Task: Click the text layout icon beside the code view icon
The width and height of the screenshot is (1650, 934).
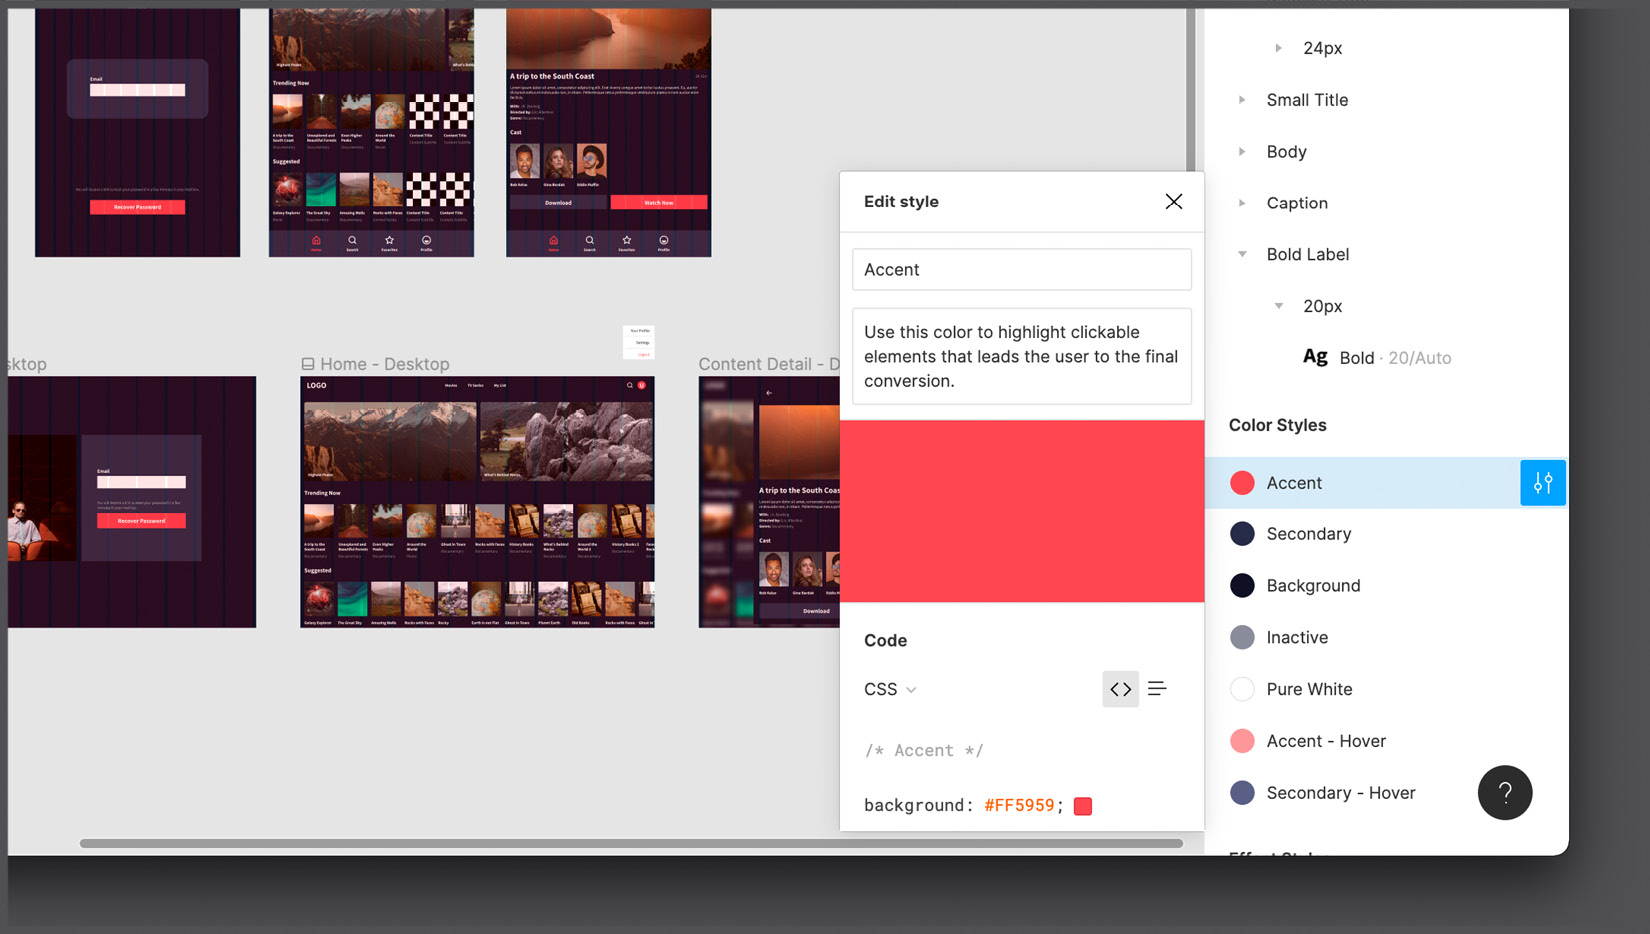Action: (1157, 688)
